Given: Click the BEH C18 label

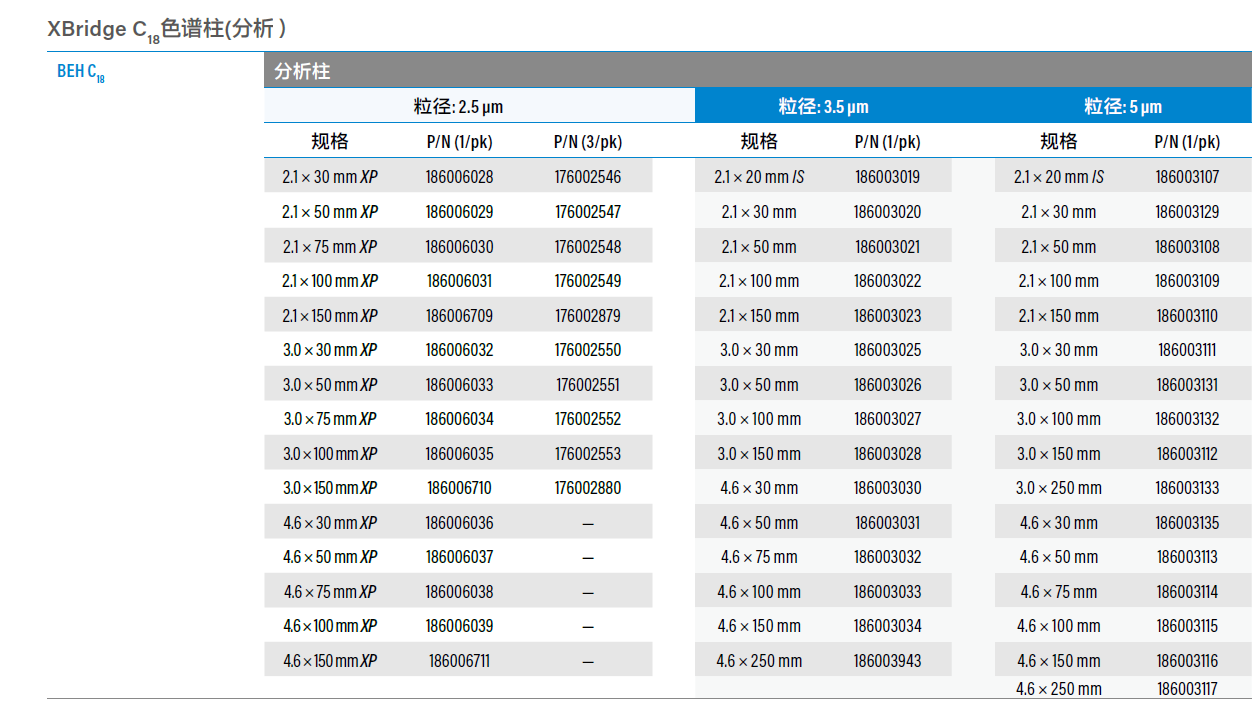Looking at the screenshot, I should [81, 73].
